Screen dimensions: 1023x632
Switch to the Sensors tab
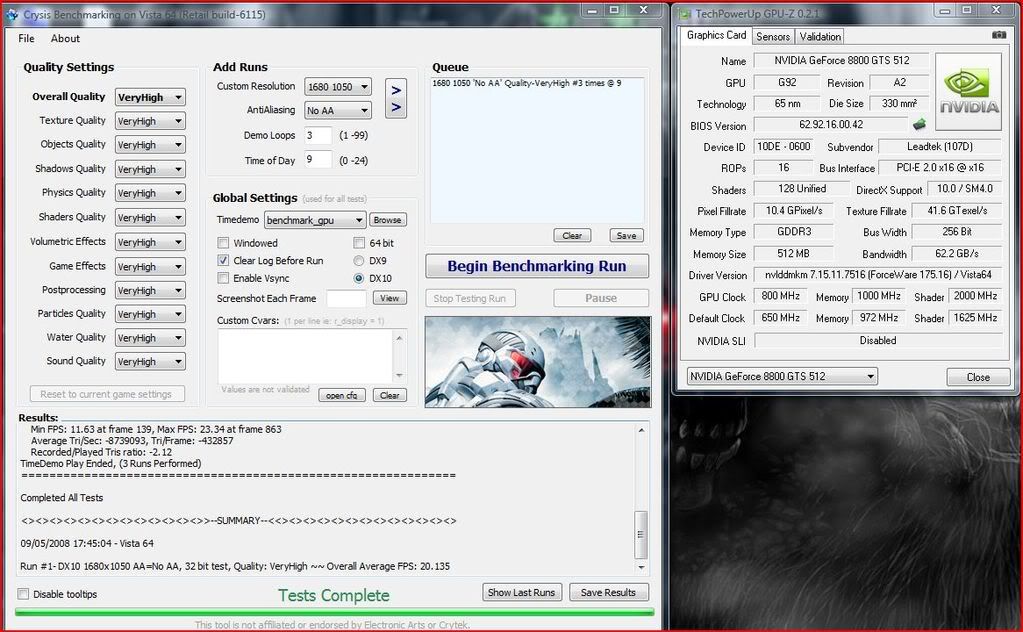click(x=772, y=36)
